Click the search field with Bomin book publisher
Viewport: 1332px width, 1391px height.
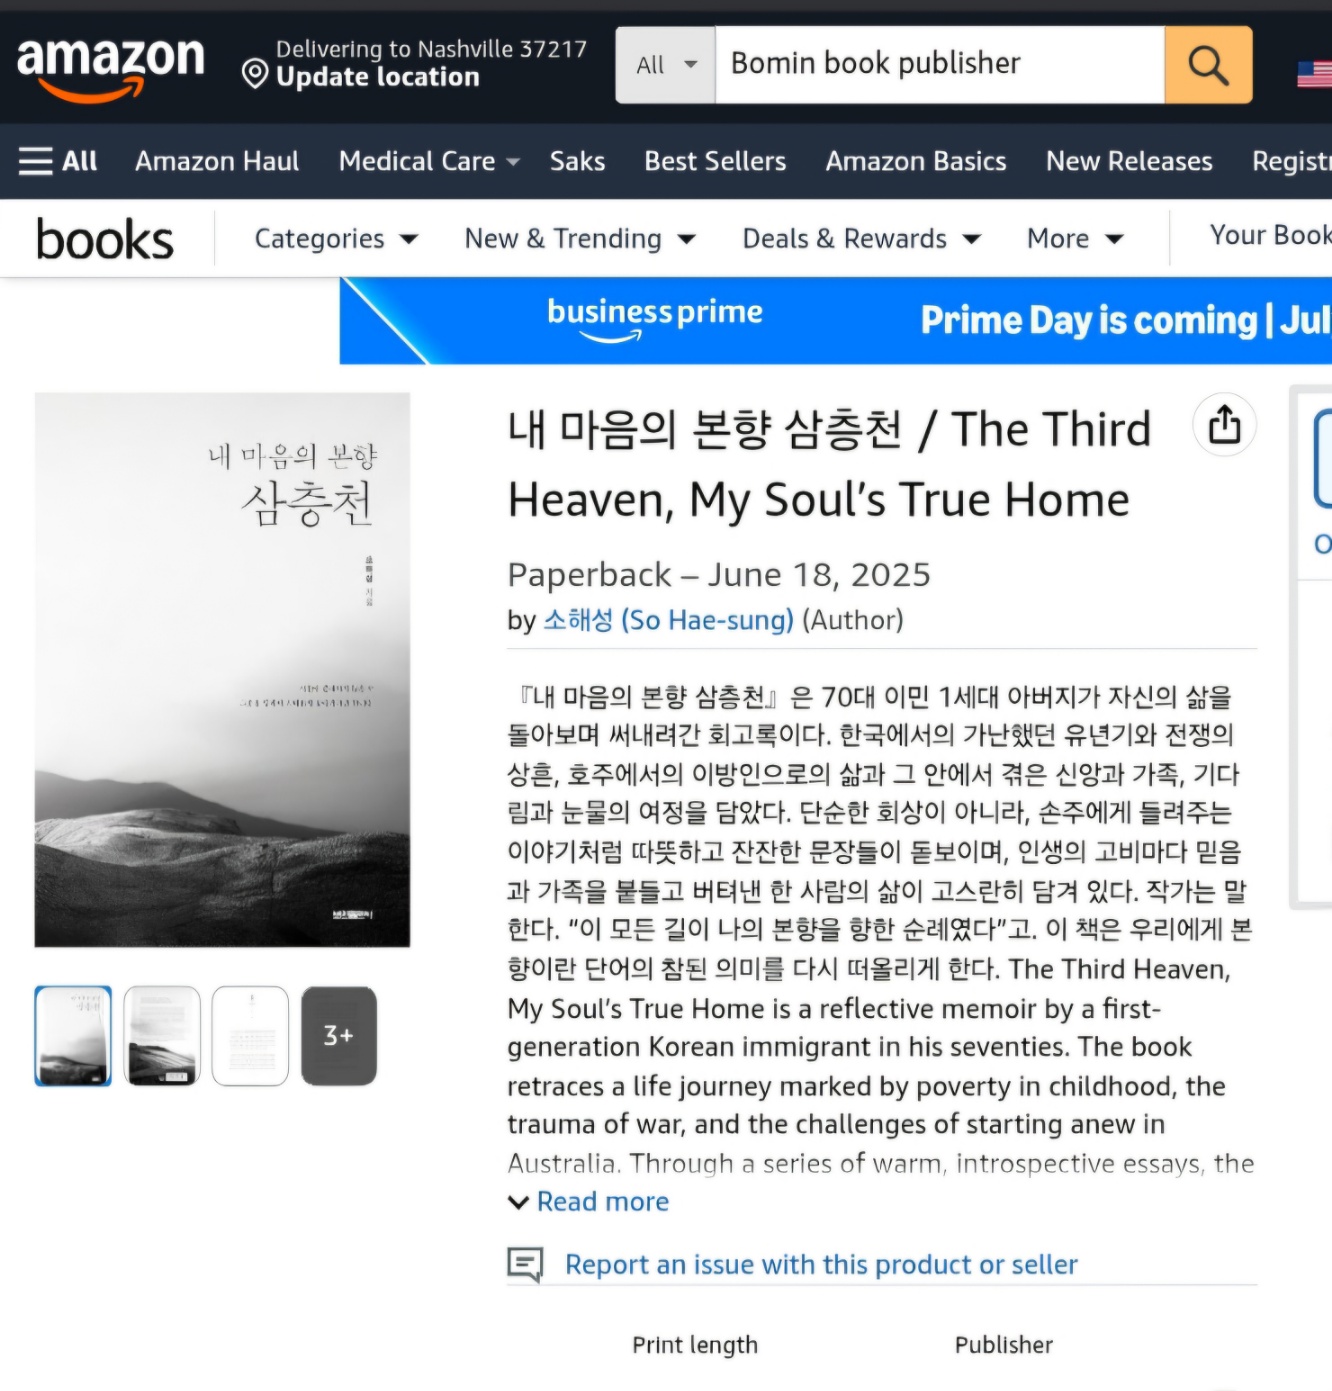point(940,65)
